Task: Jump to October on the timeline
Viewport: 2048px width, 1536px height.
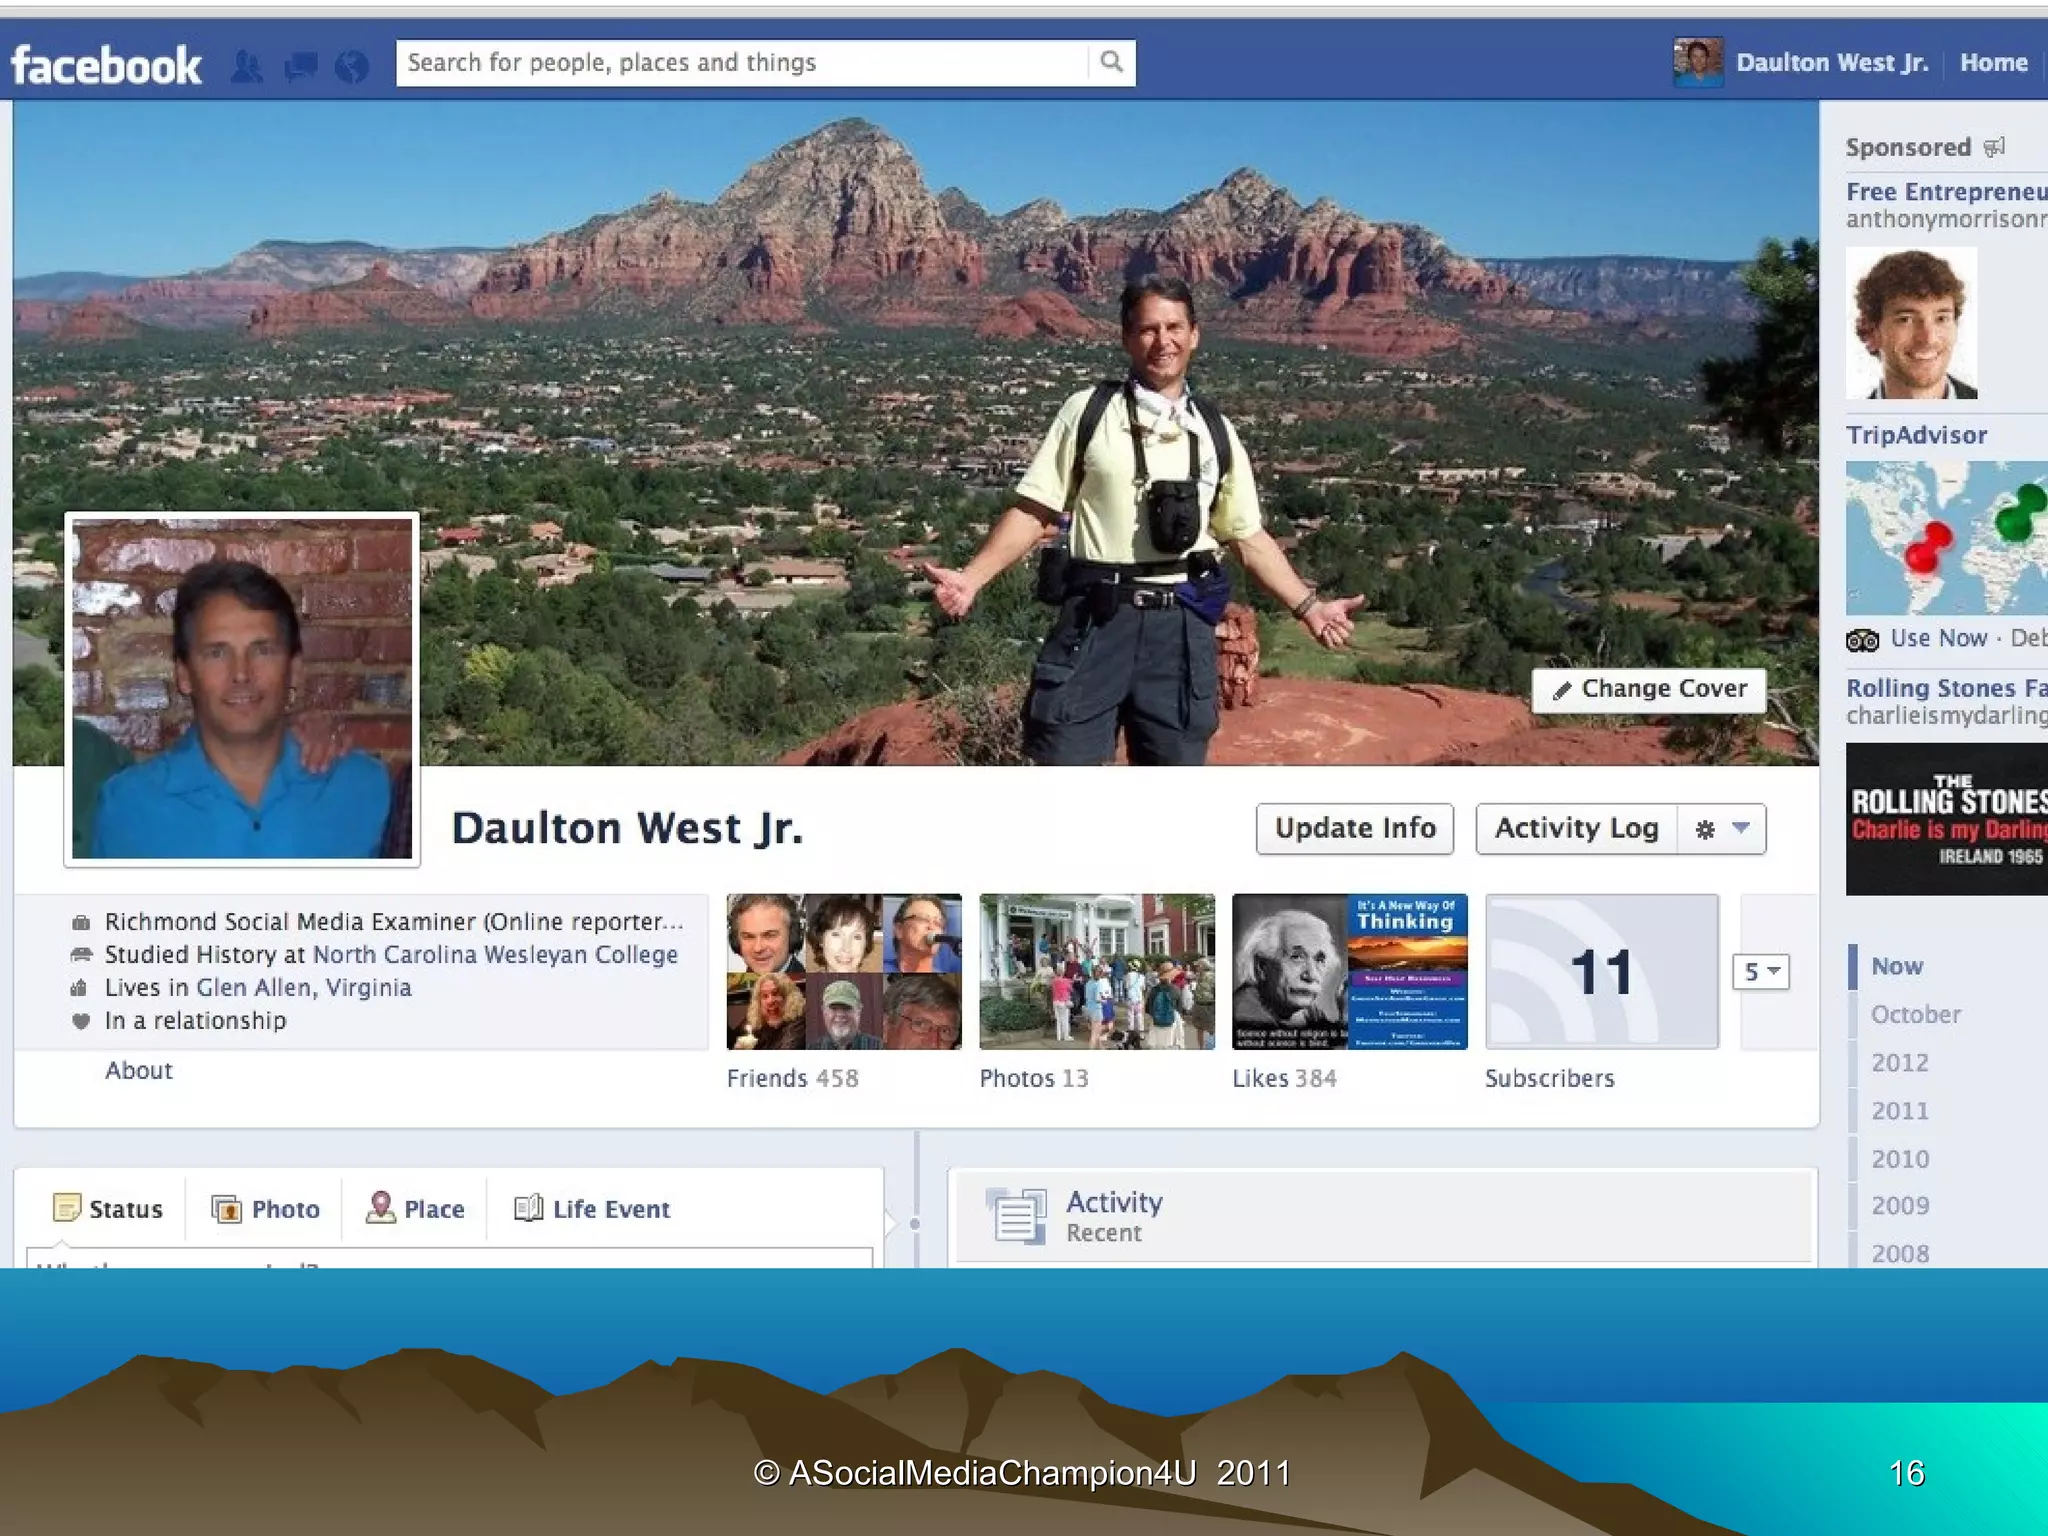Action: click(x=1915, y=1015)
